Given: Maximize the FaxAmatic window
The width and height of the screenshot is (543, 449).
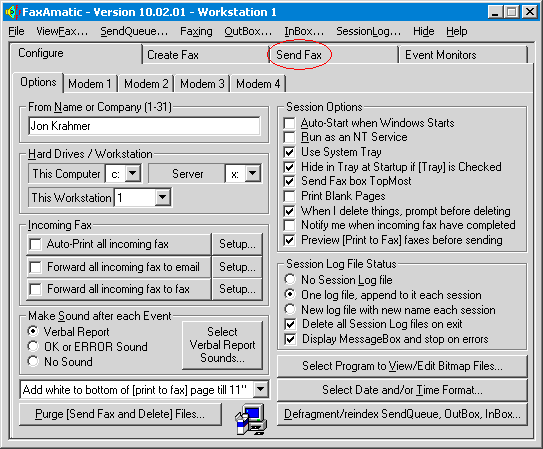Looking at the screenshot, I should [511, 12].
